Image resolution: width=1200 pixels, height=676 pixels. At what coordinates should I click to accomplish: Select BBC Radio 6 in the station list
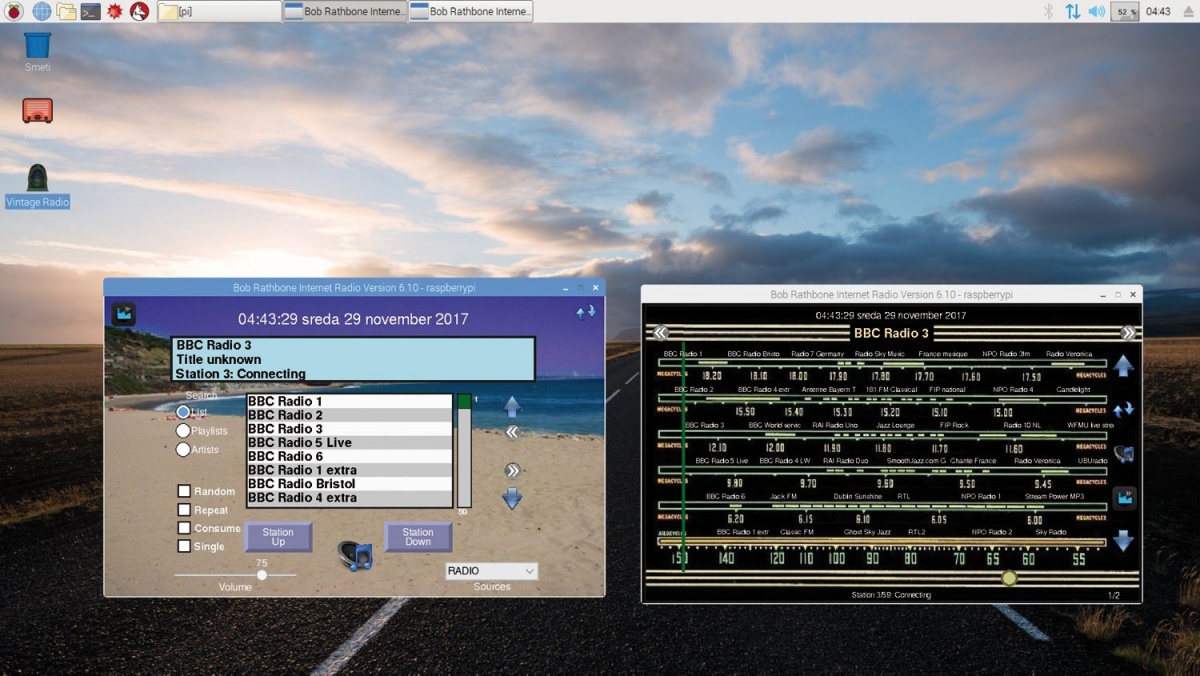tap(350, 456)
